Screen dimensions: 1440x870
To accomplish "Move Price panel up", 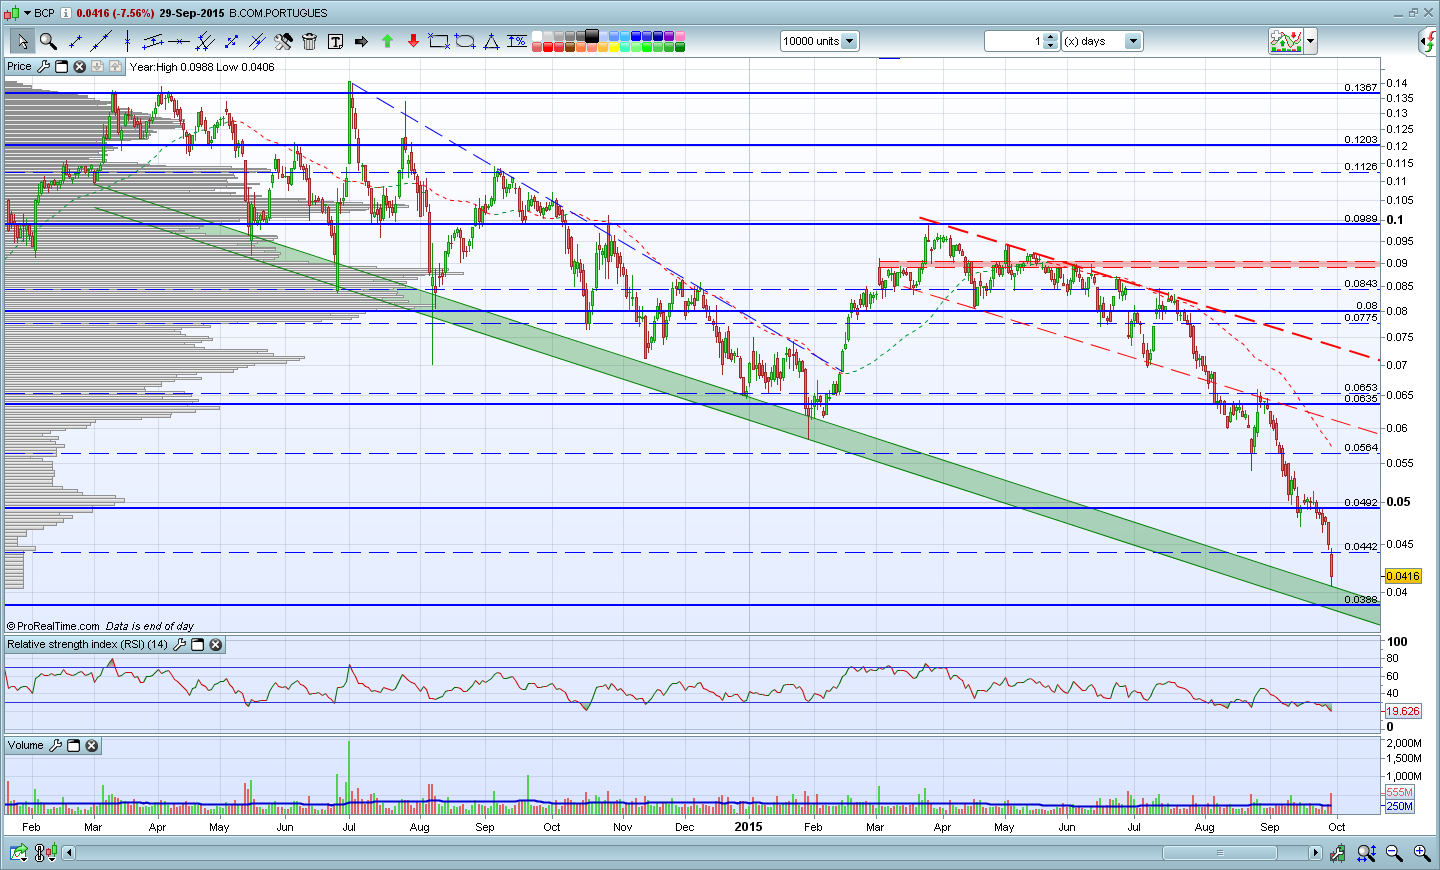I will pyautogui.click(x=116, y=67).
